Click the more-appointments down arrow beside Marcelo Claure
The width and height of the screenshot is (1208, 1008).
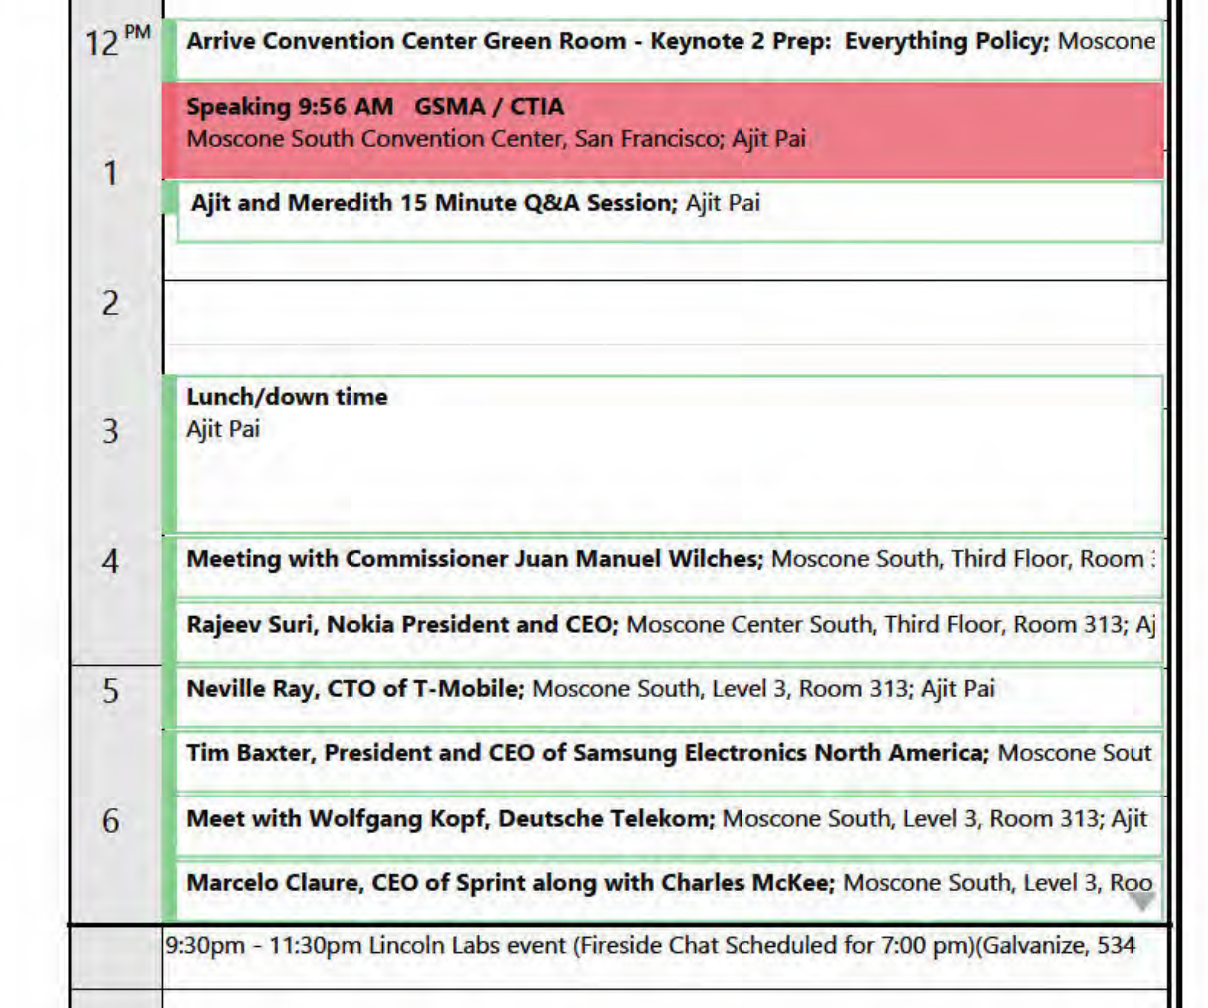click(x=1141, y=901)
